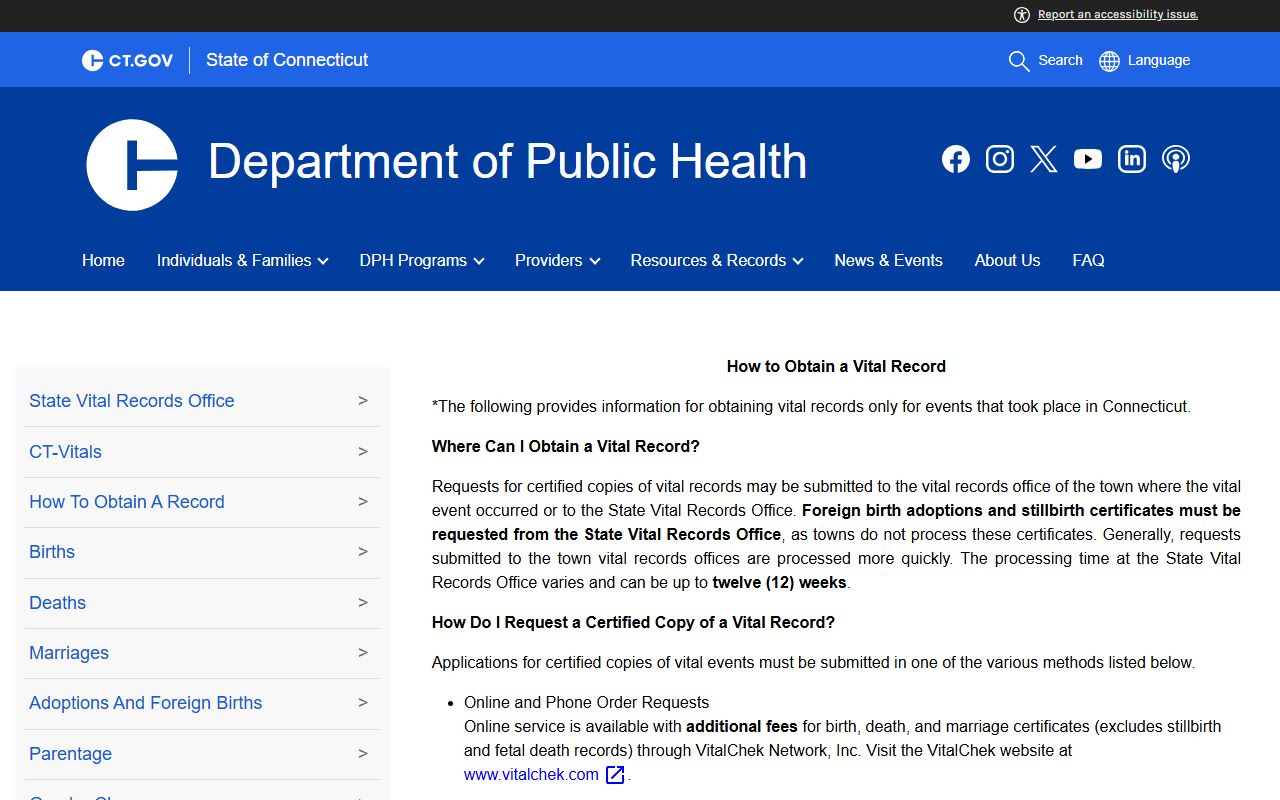Click the Department of Public Health seal logo

coord(132,165)
